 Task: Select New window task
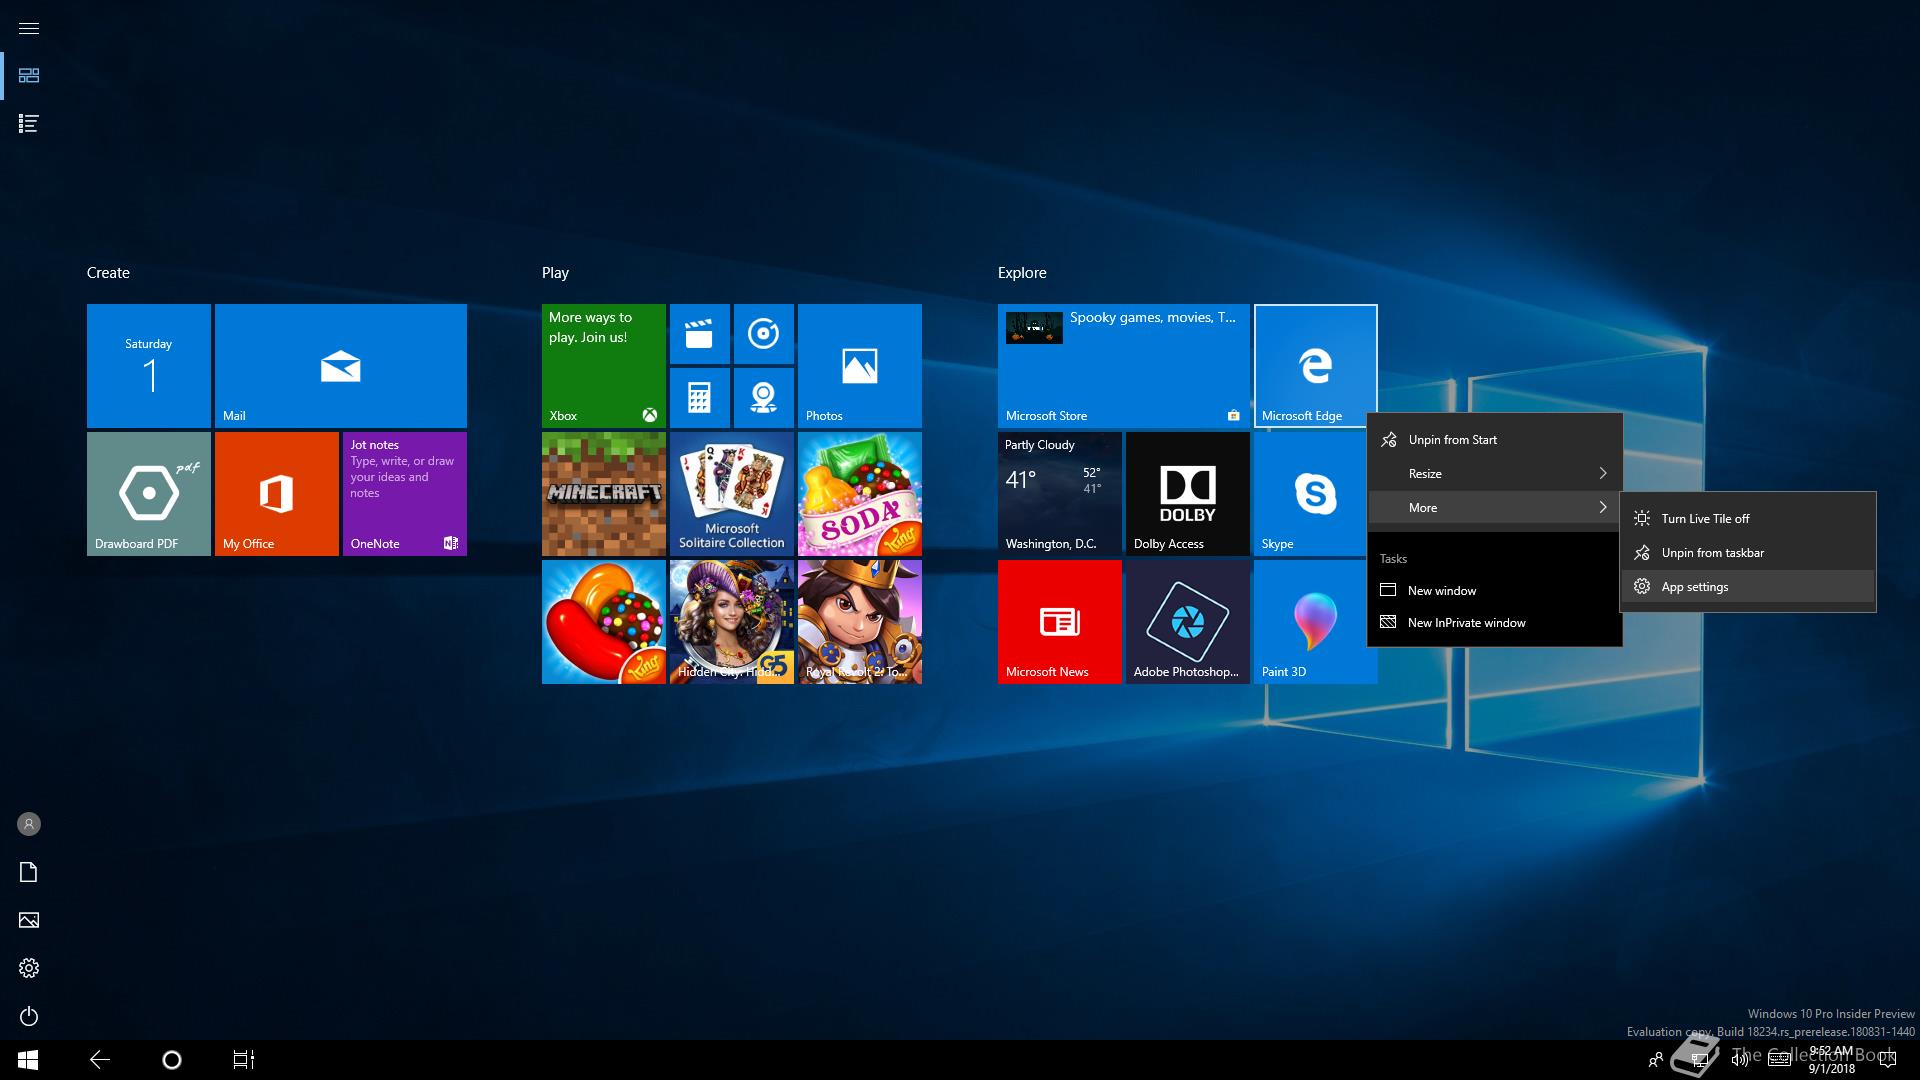1494,591
